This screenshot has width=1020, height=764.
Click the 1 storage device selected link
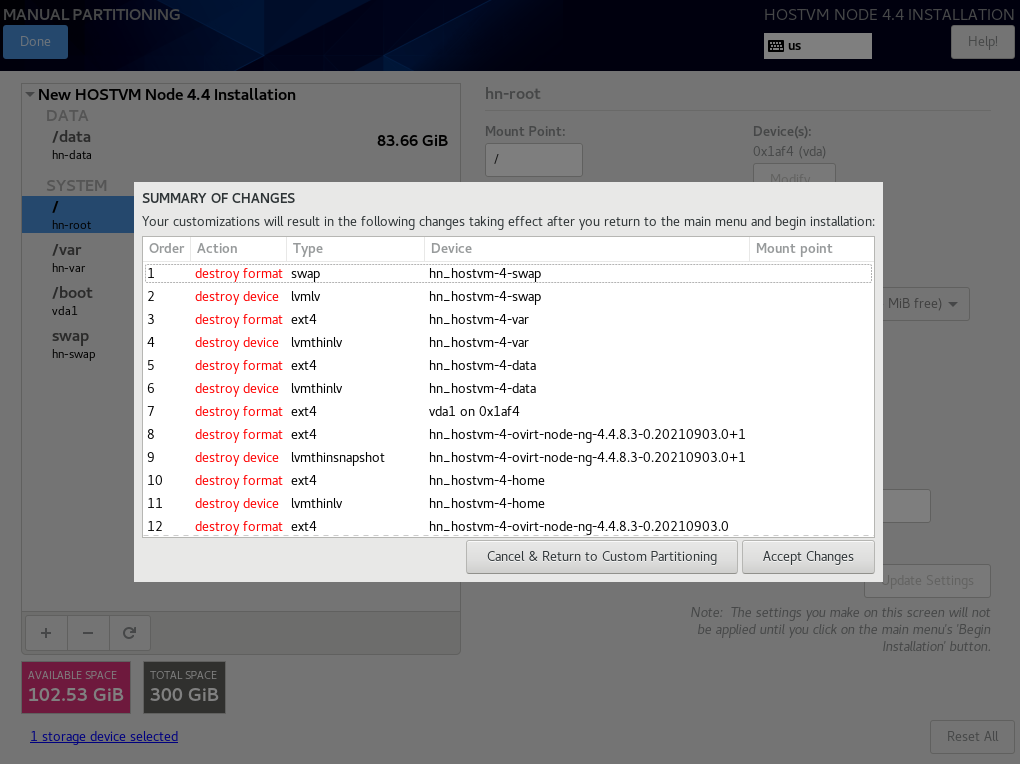point(104,737)
